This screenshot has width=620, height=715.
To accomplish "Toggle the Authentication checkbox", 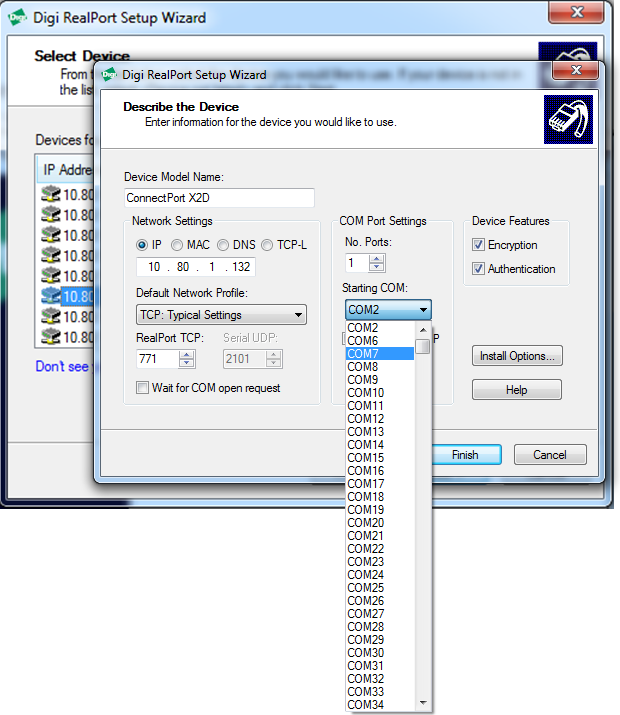I will pyautogui.click(x=479, y=269).
